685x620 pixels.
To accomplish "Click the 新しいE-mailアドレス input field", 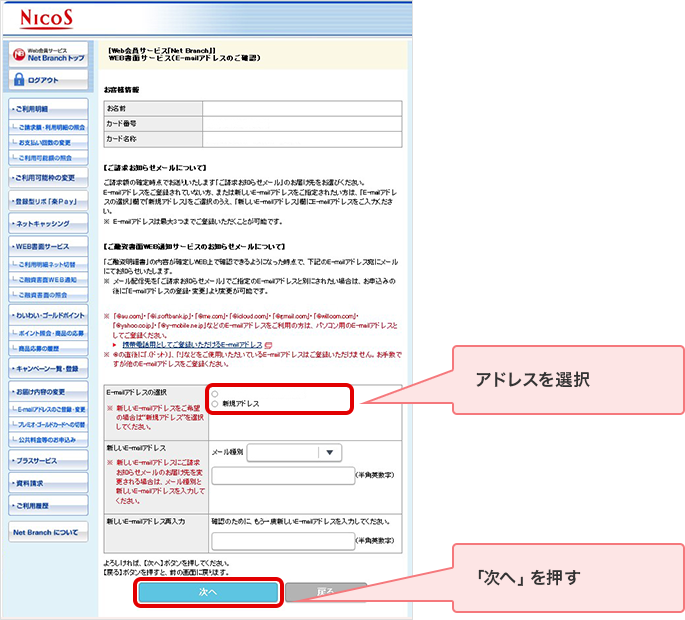I will 283,476.
